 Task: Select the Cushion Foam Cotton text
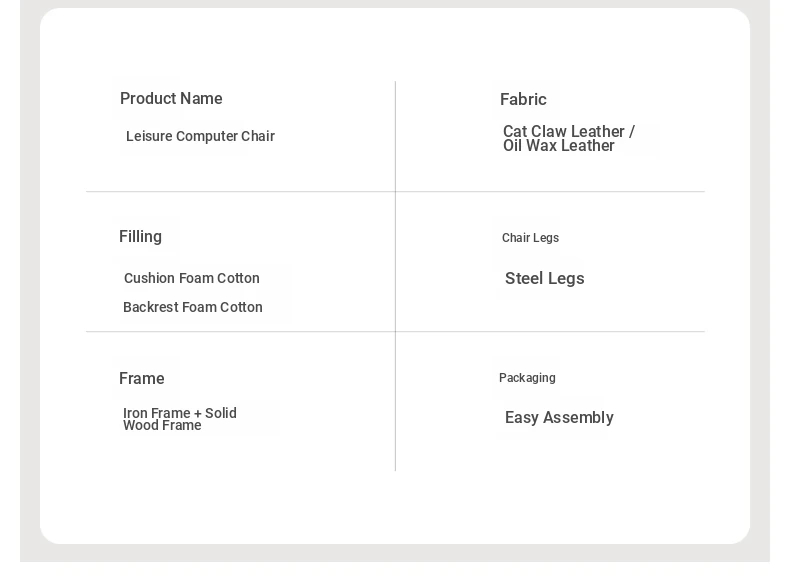(191, 278)
